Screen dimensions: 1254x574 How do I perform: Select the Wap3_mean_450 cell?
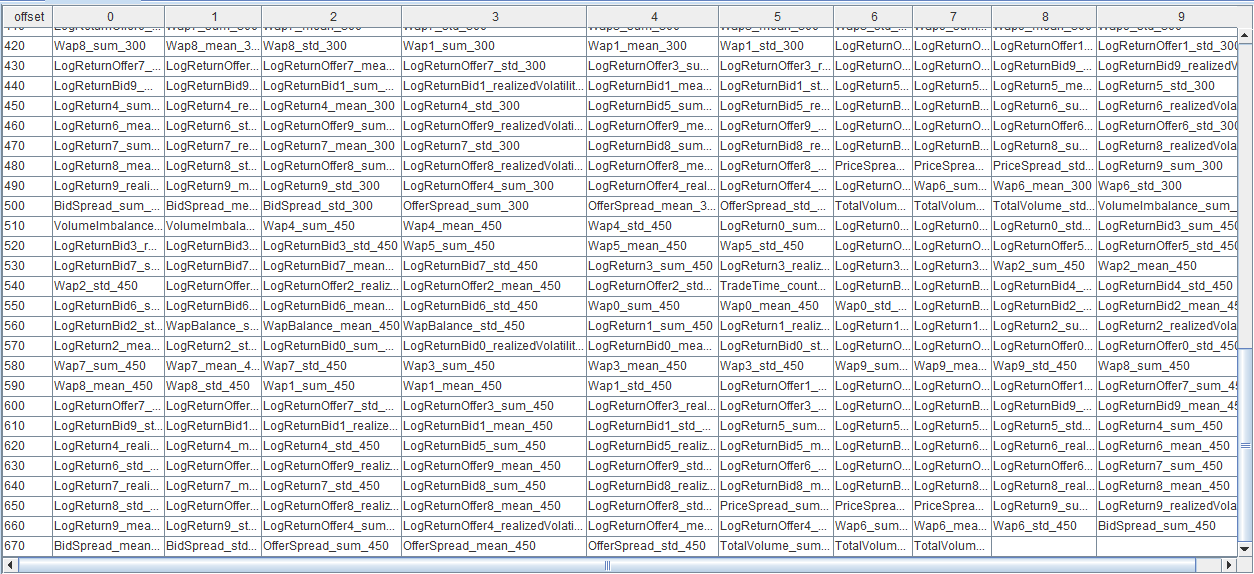[652, 366]
